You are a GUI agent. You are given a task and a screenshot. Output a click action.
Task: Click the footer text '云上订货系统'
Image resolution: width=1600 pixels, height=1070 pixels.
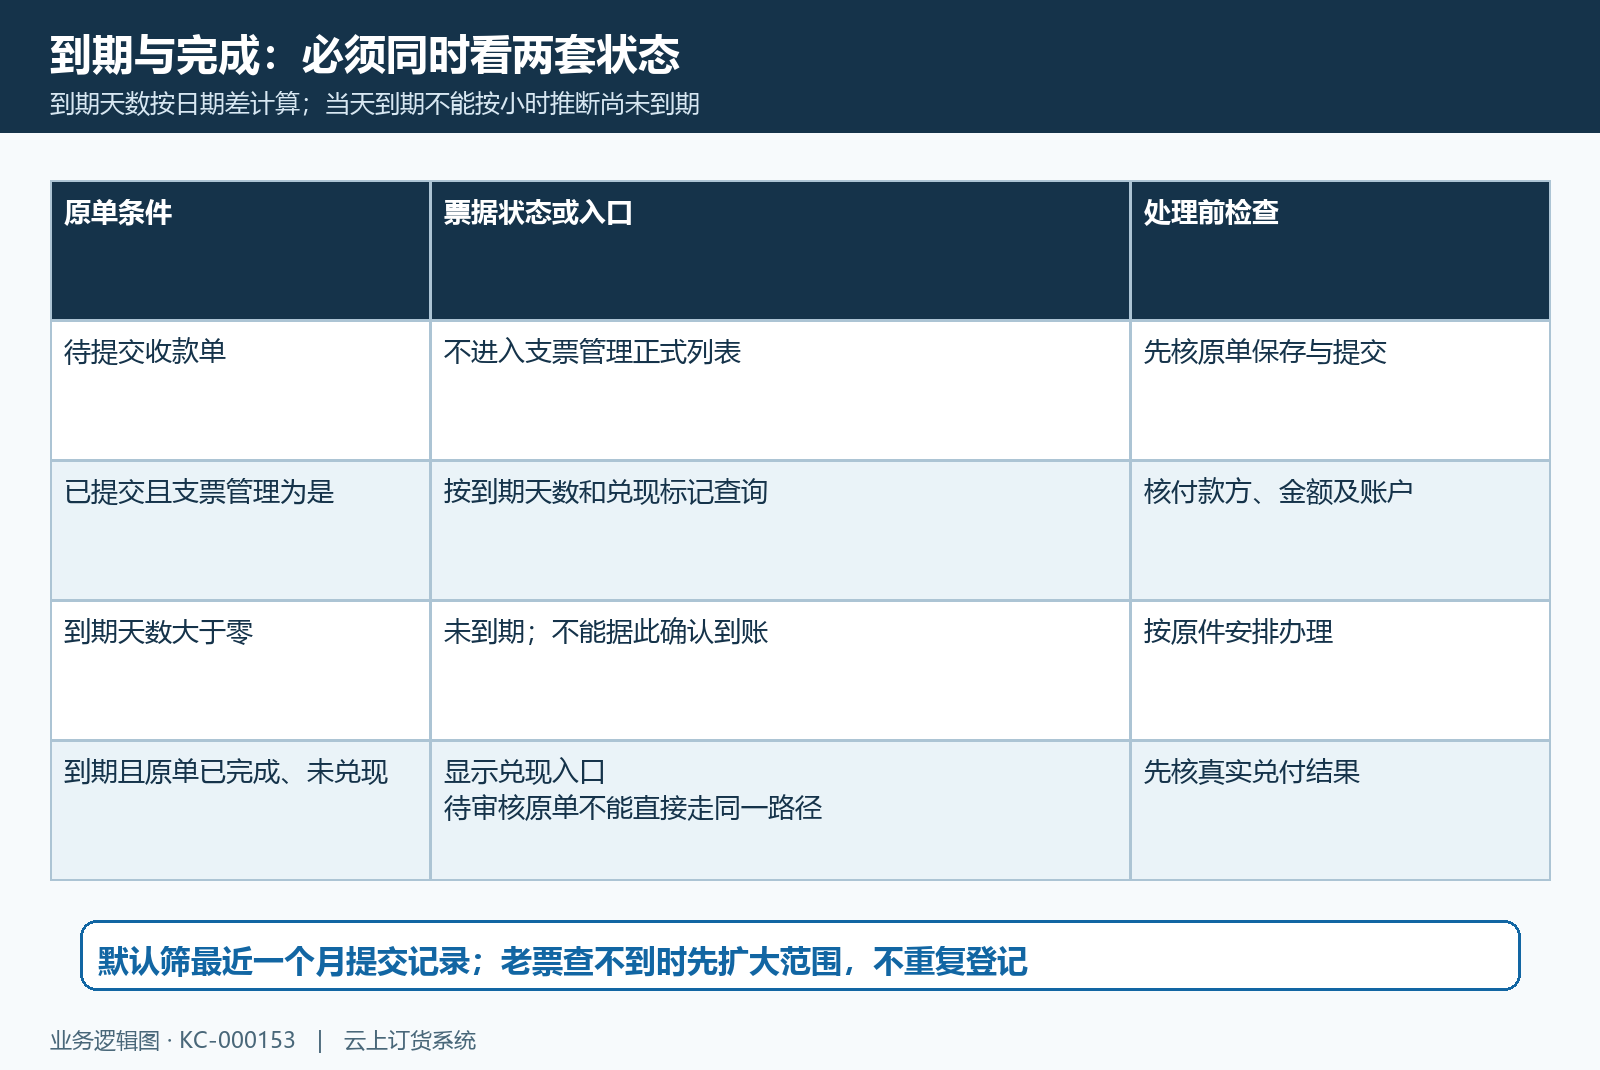[410, 1041]
